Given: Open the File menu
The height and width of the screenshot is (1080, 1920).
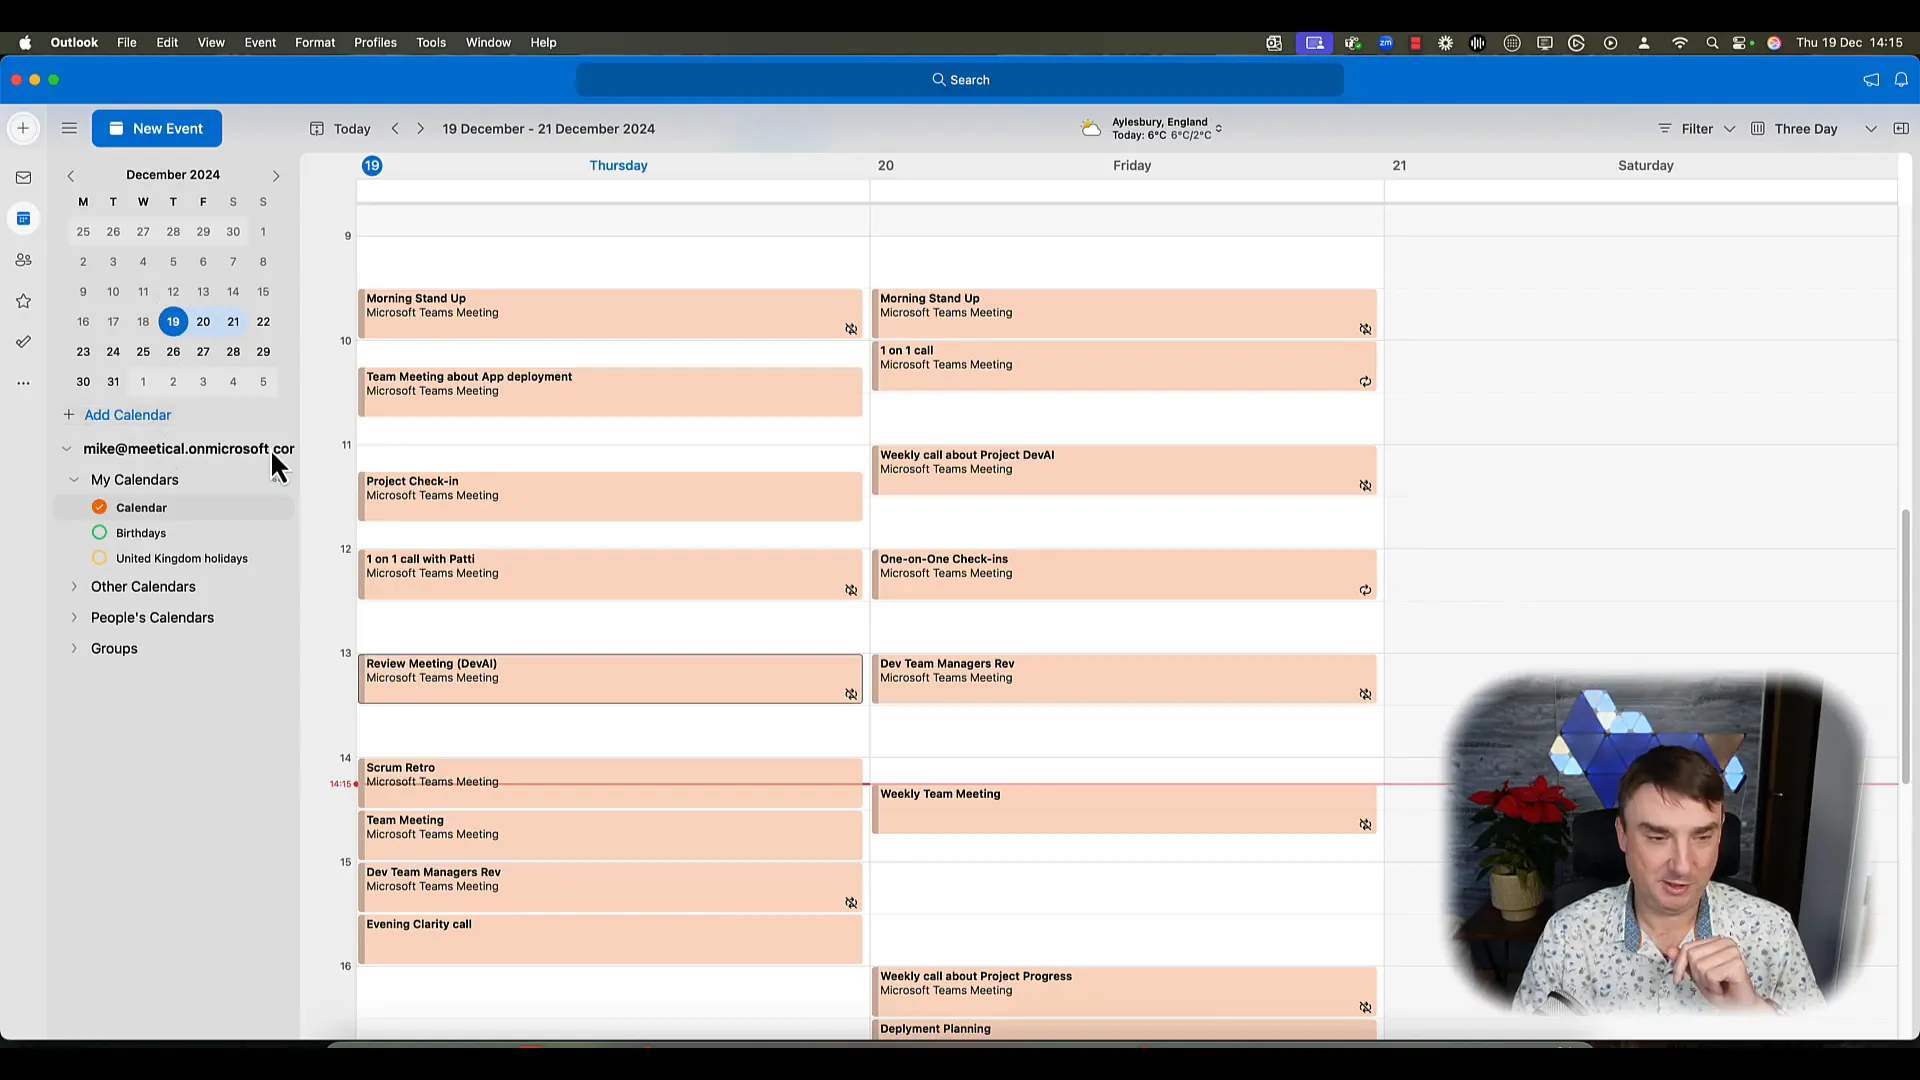Looking at the screenshot, I should click(127, 43).
